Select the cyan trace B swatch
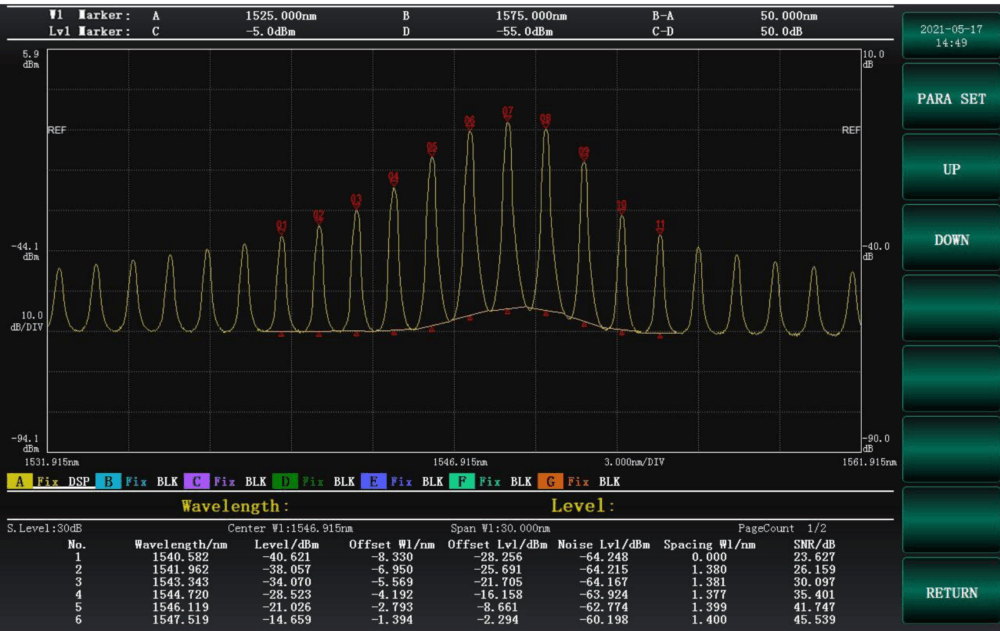Image resolution: width=1000 pixels, height=631 pixels. tap(108, 481)
